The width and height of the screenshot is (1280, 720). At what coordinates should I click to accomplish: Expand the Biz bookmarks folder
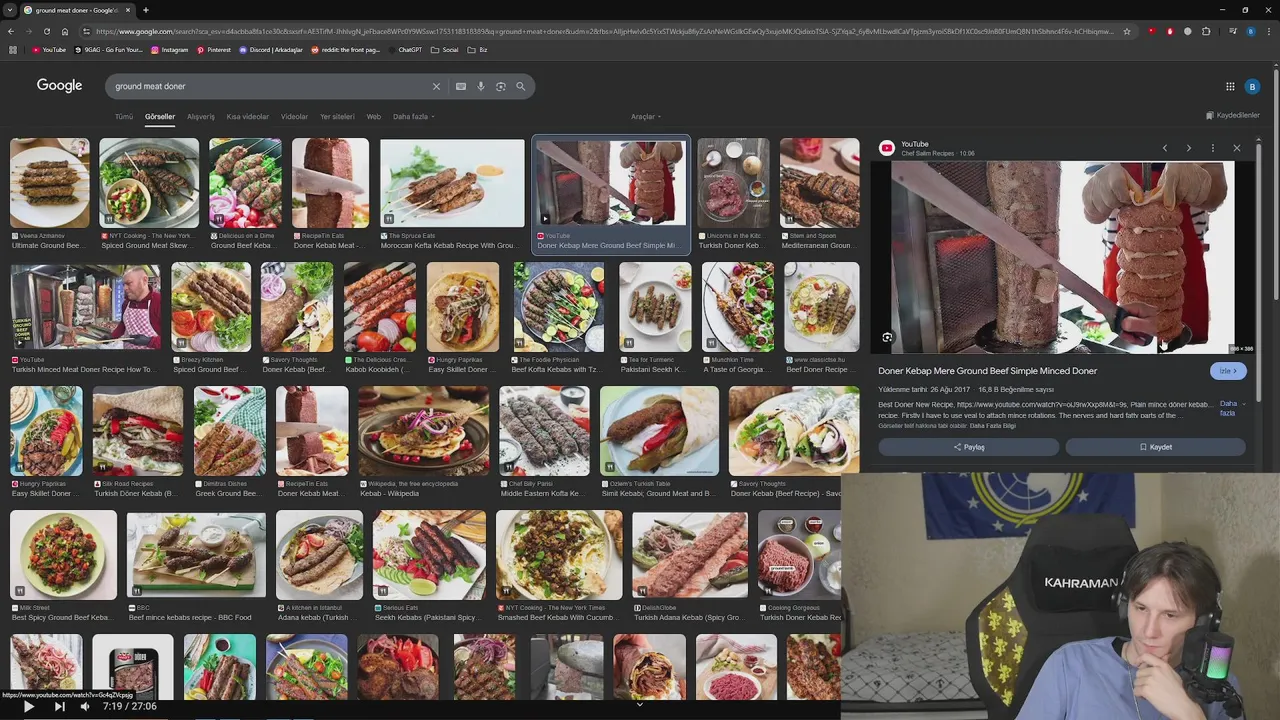pyautogui.click(x=478, y=50)
